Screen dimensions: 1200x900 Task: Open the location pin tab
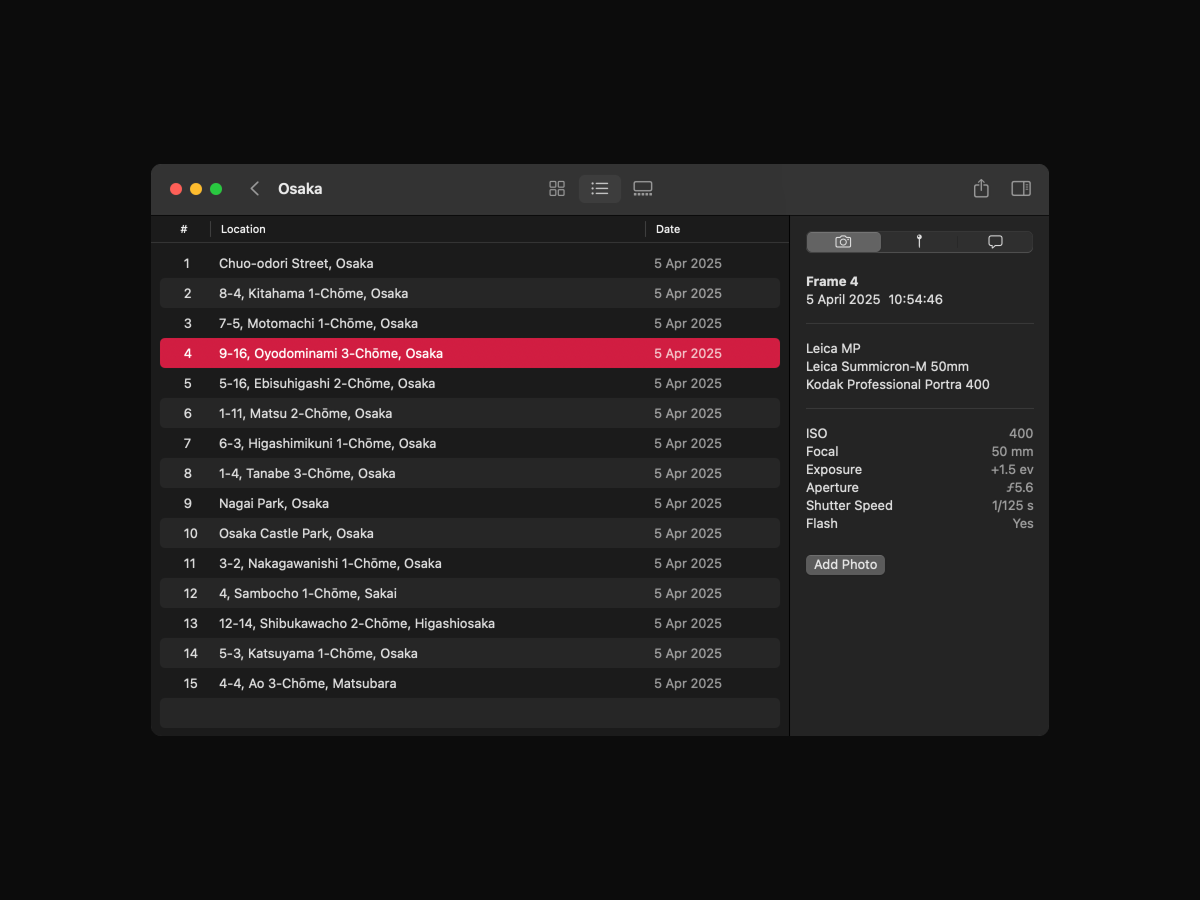[x=919, y=242]
